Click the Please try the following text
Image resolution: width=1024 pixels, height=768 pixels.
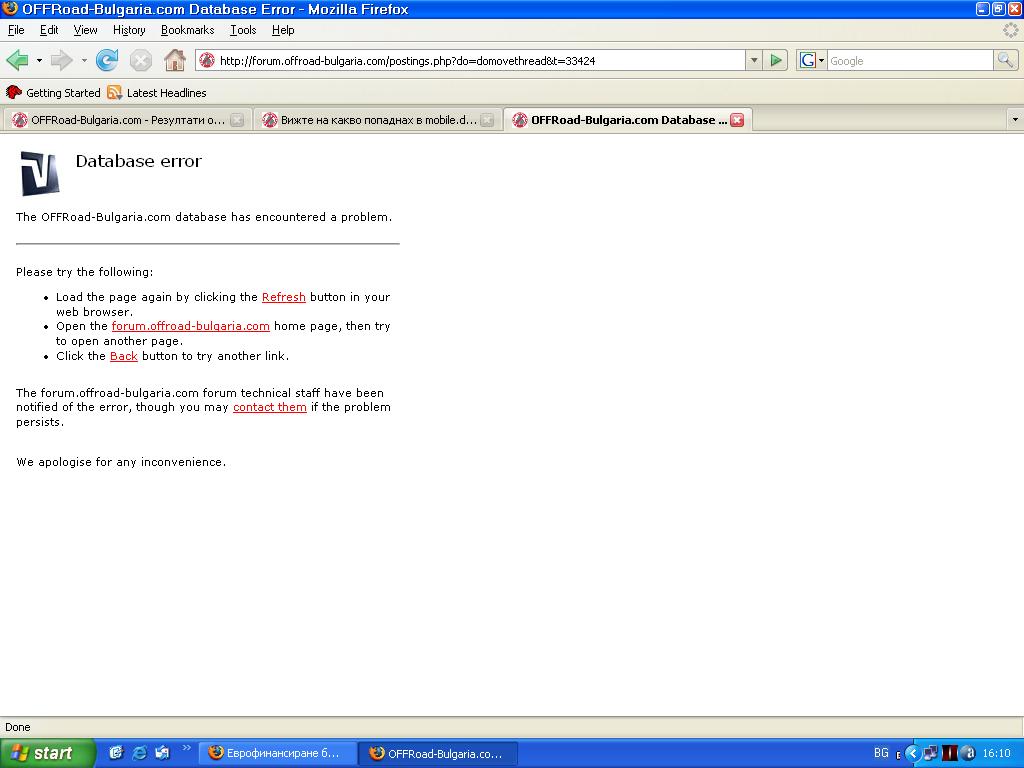click(85, 272)
